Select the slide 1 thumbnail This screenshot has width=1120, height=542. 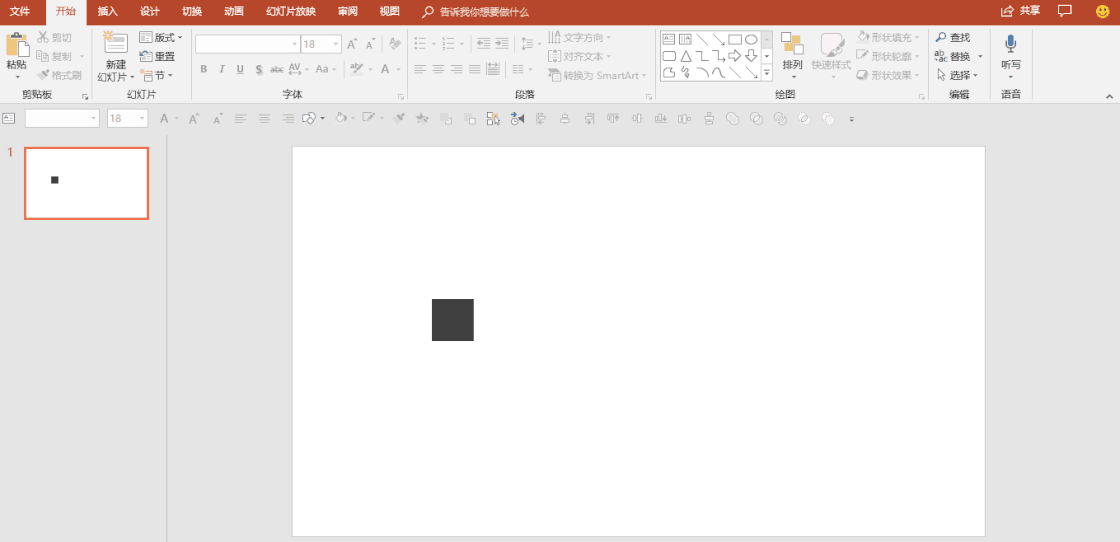point(86,183)
